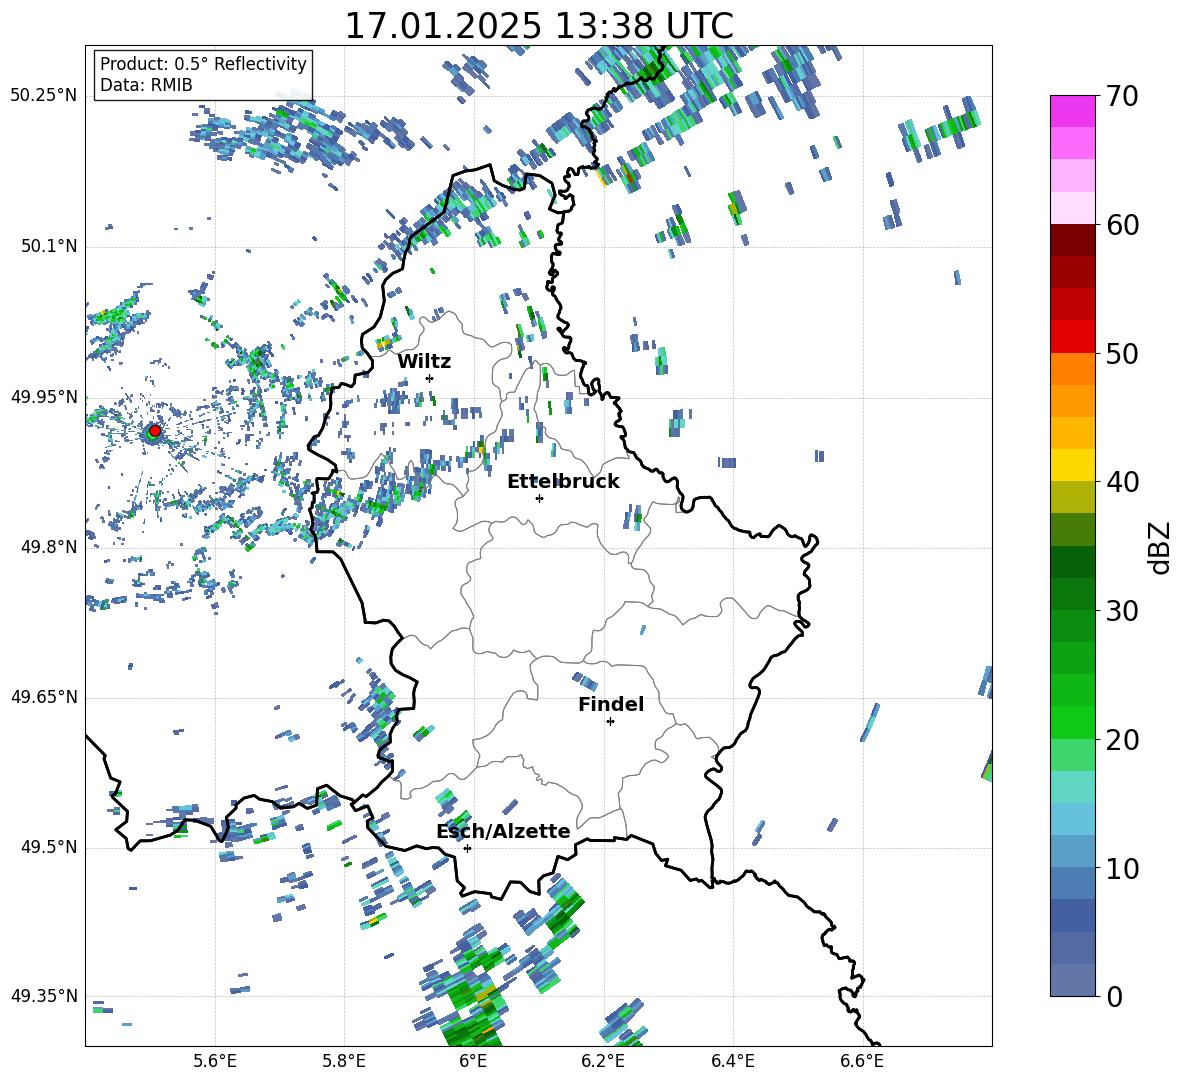Click the 'Data: RMIB' text
Screen dimensions: 1184x1081
(146, 85)
